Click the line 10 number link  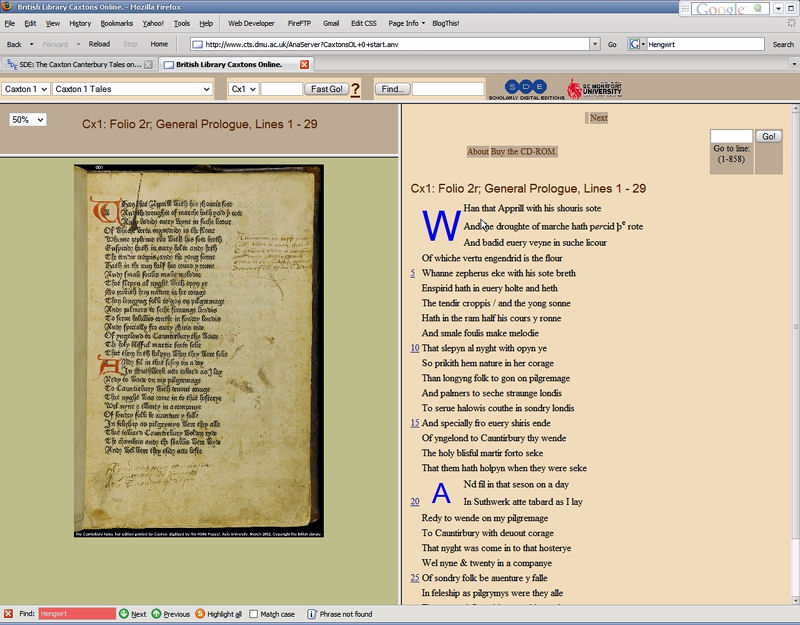(x=414, y=348)
